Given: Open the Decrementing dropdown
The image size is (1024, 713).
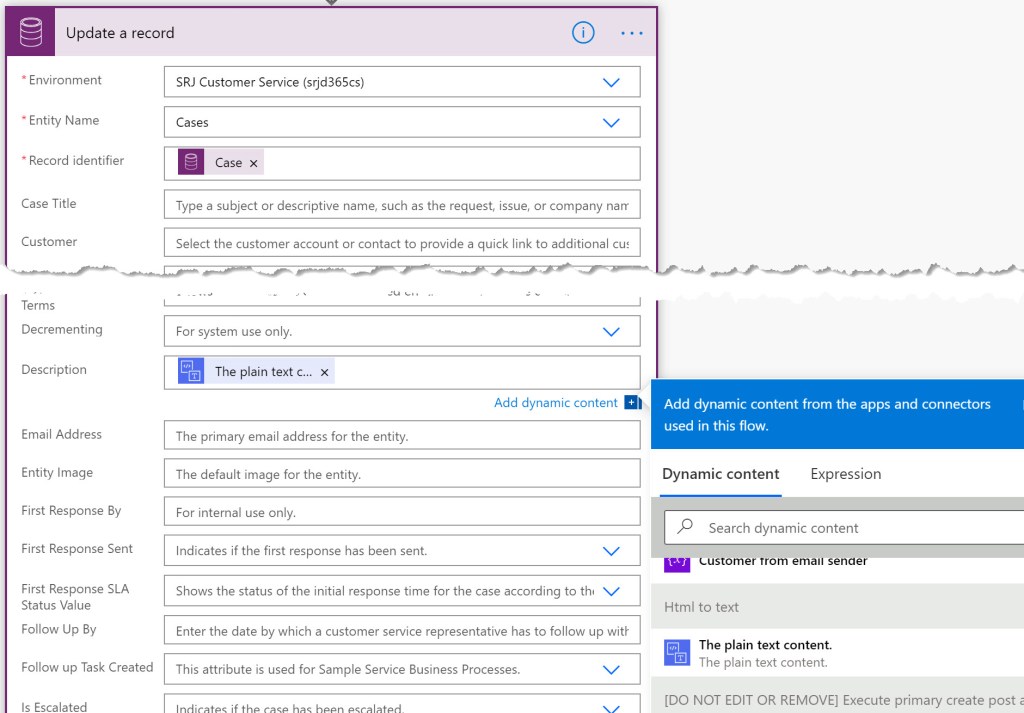Looking at the screenshot, I should [611, 331].
